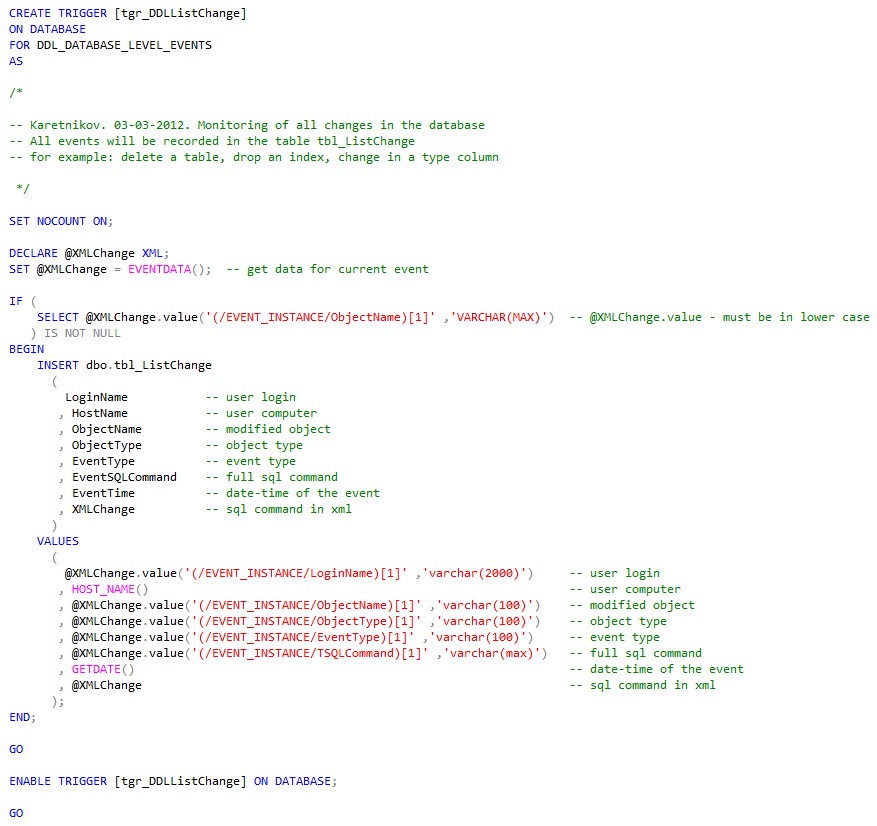Click the DDL_DATABASE_LEVEL_EVENTS event group name

(124, 45)
